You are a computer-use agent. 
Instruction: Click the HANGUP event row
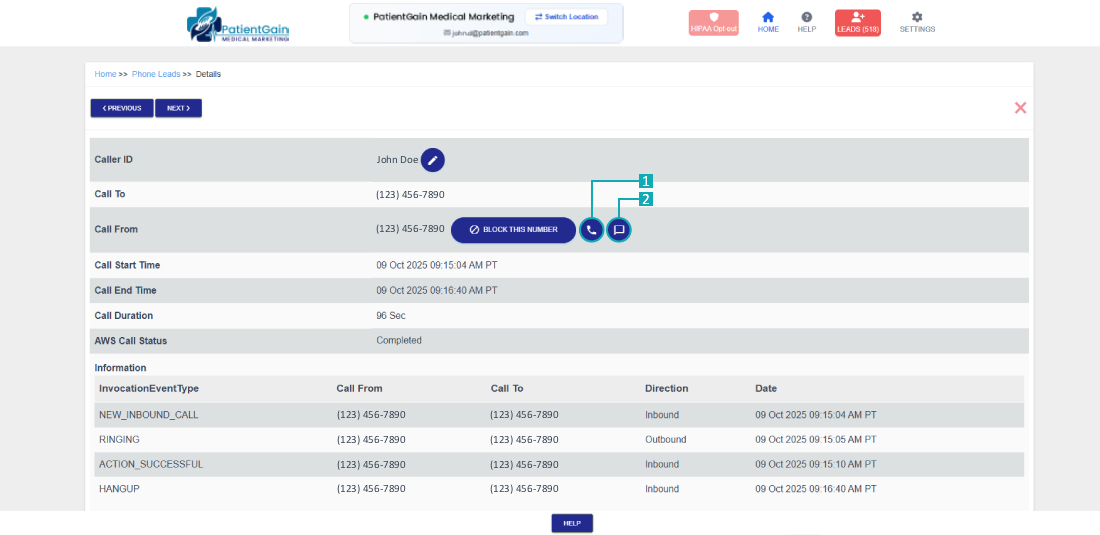(559, 489)
